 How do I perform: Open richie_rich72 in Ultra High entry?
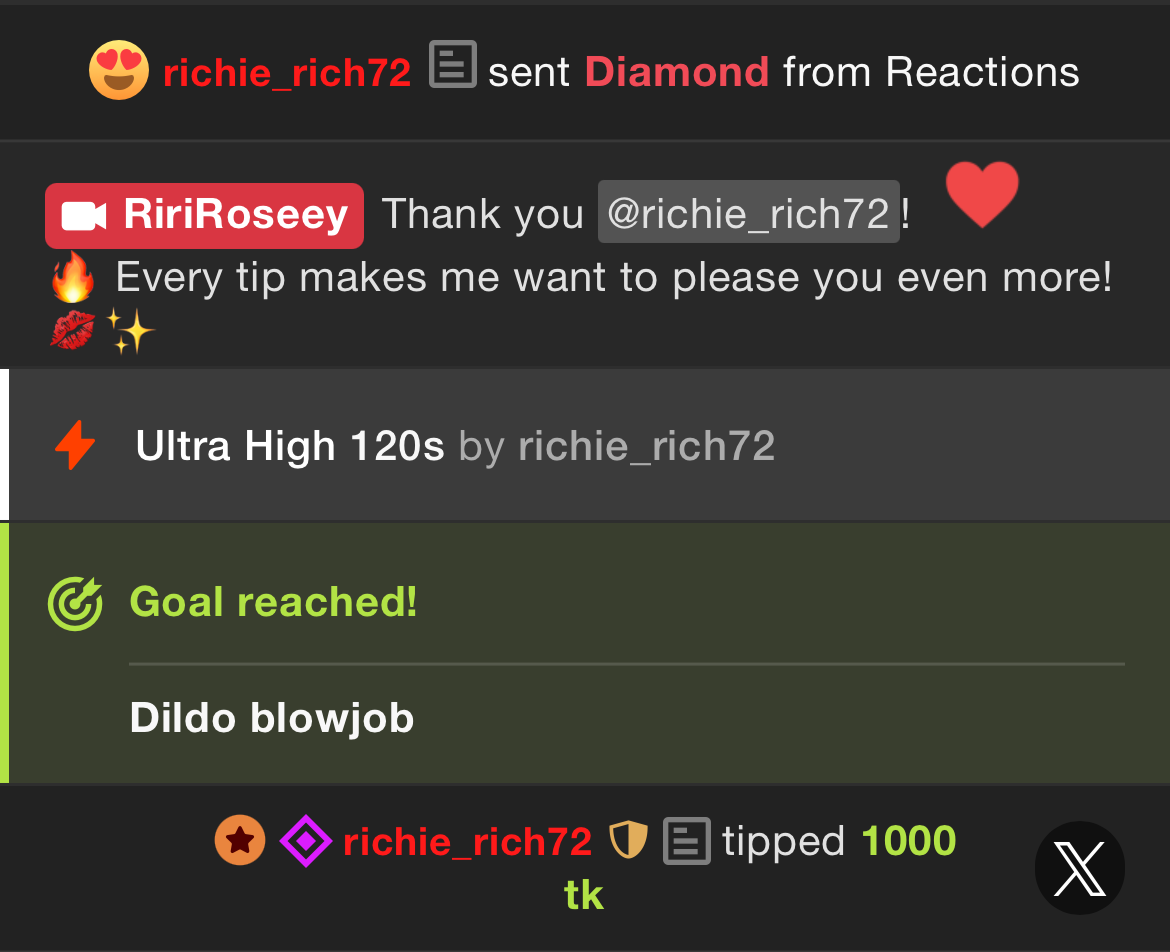tap(646, 446)
